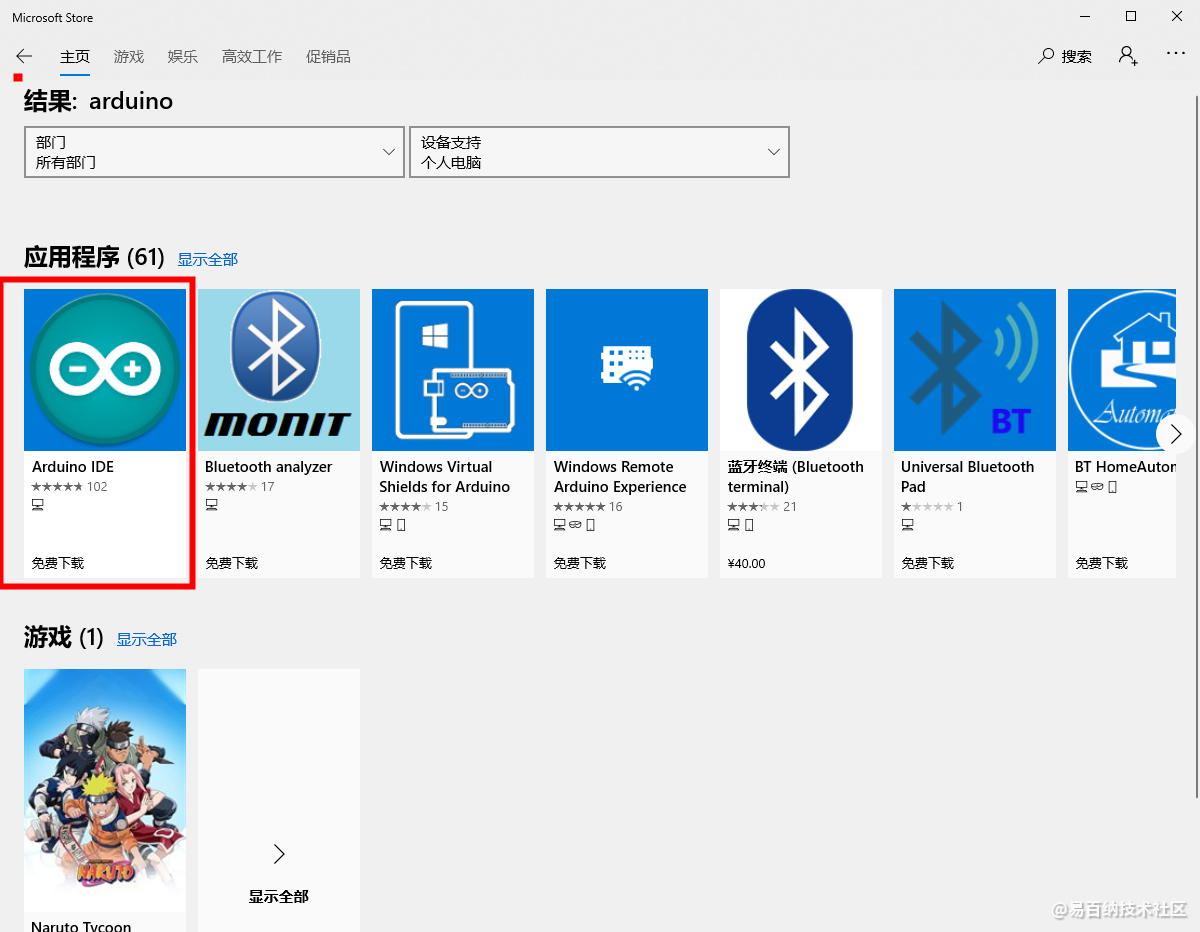Click the Windows Remote Arduino Experience rating
Screen dimensions: 1200x932
click(x=588, y=507)
